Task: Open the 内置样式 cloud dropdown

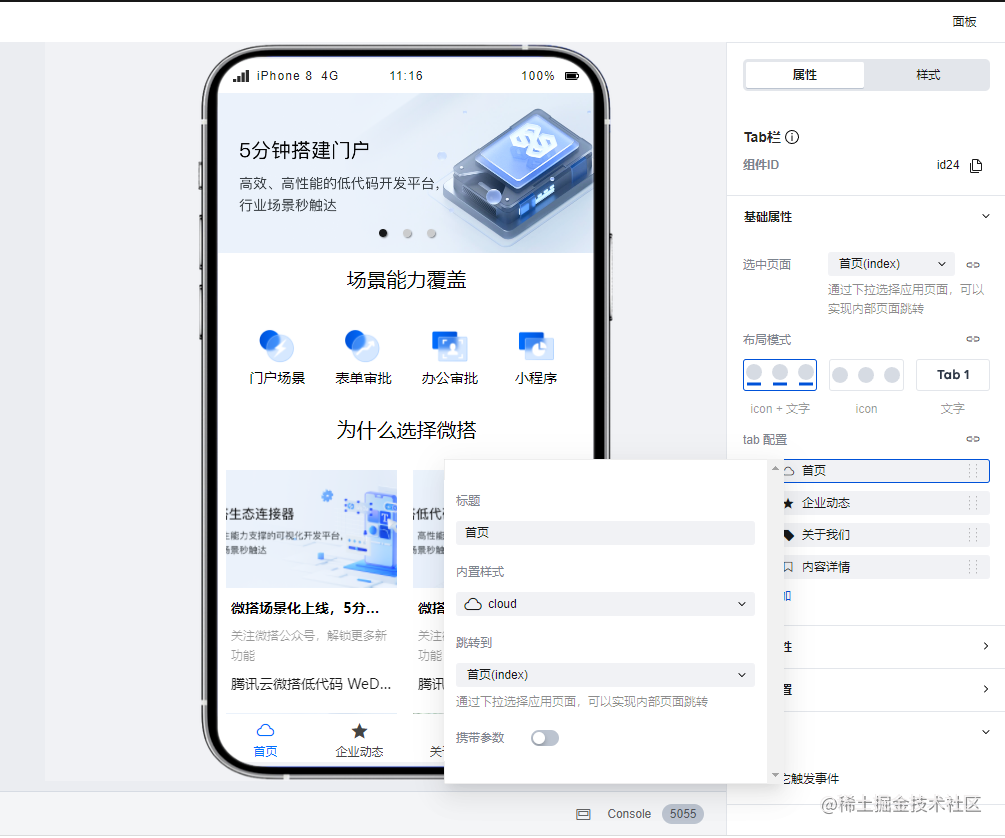Action: 605,604
